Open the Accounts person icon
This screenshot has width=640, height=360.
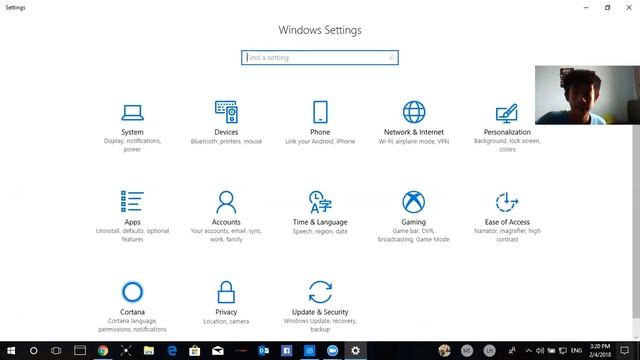226,202
